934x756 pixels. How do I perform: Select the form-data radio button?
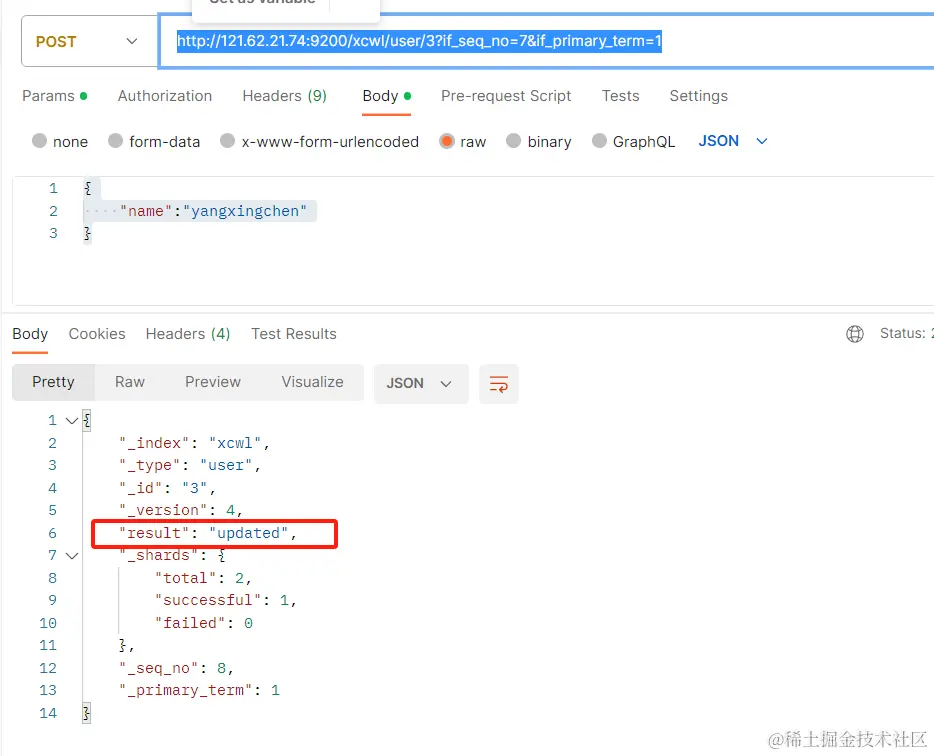(x=116, y=141)
